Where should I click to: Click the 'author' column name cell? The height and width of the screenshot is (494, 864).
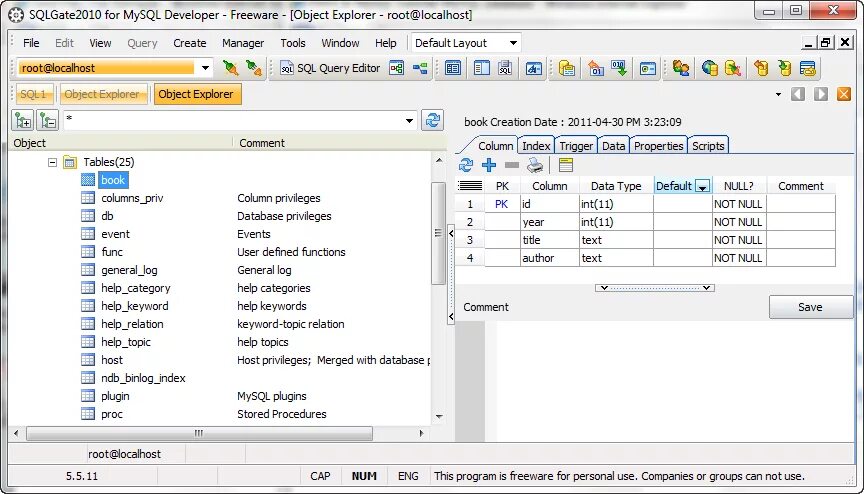[549, 258]
